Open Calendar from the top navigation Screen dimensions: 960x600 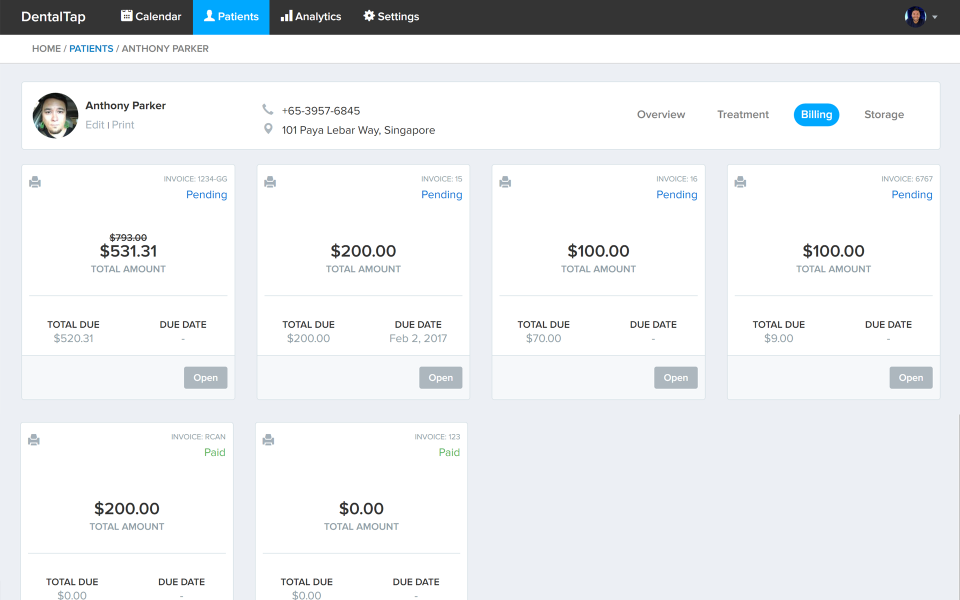point(151,17)
